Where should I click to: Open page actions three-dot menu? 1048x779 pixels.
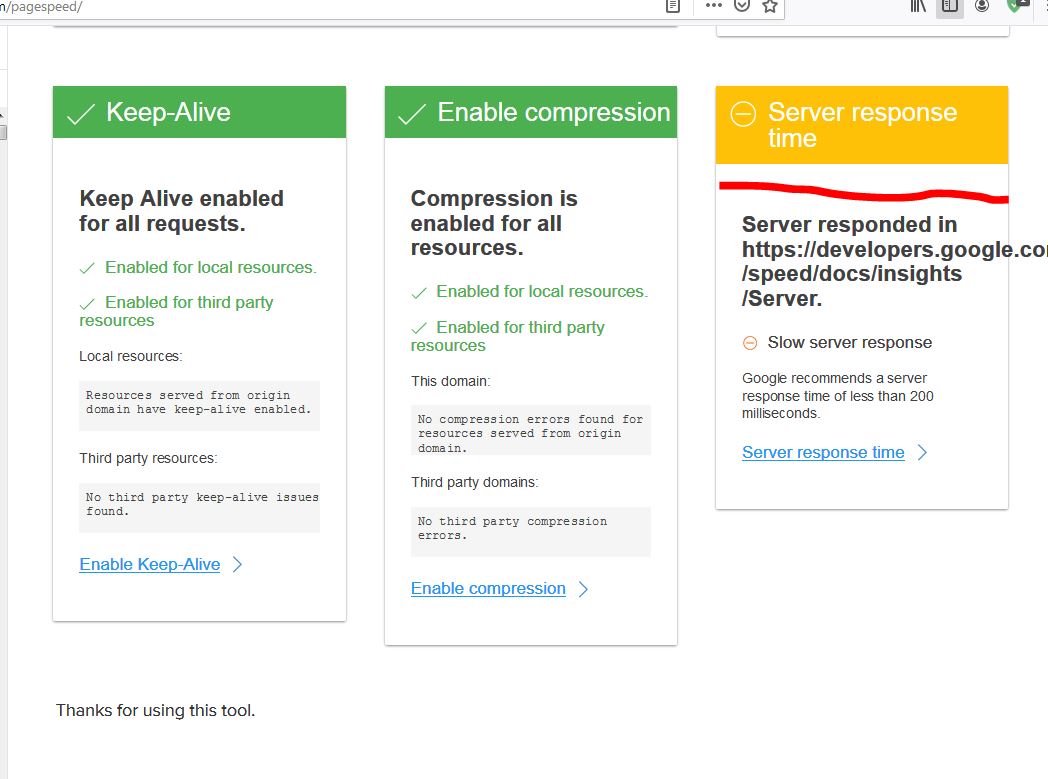(x=713, y=6)
